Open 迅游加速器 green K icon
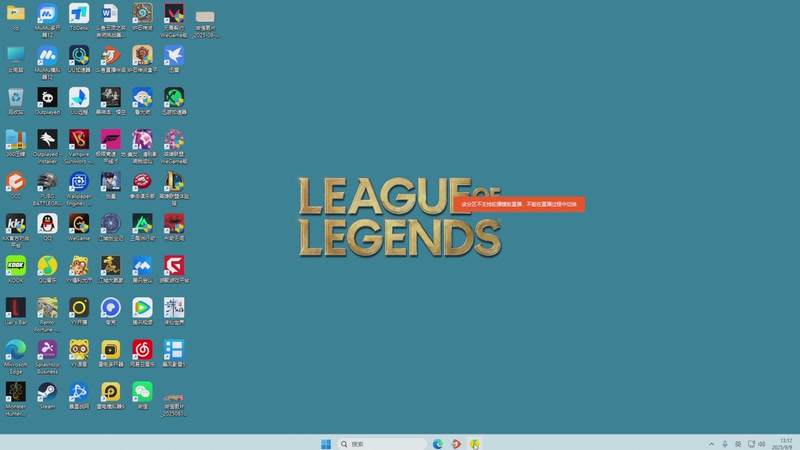The width and height of the screenshot is (800, 450). [x=174, y=101]
